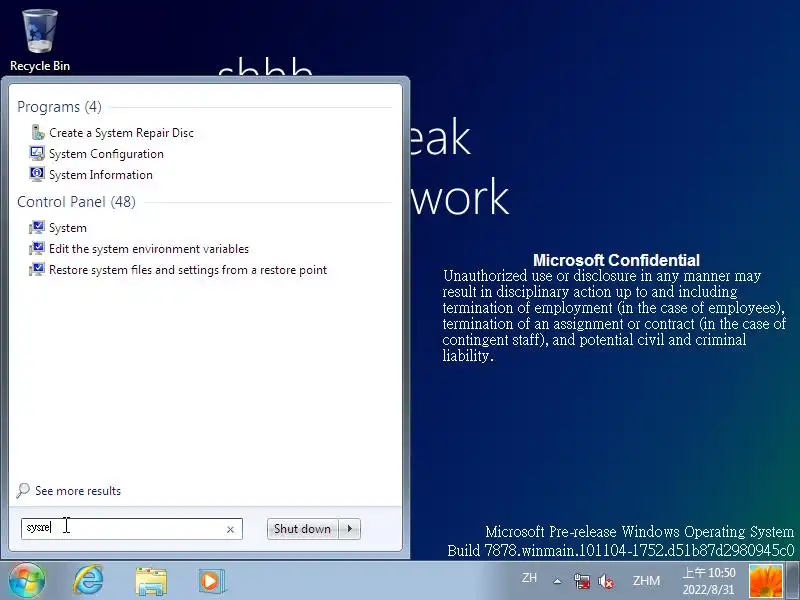
Task: Click inside the Start menu search field
Action: click(x=132, y=529)
